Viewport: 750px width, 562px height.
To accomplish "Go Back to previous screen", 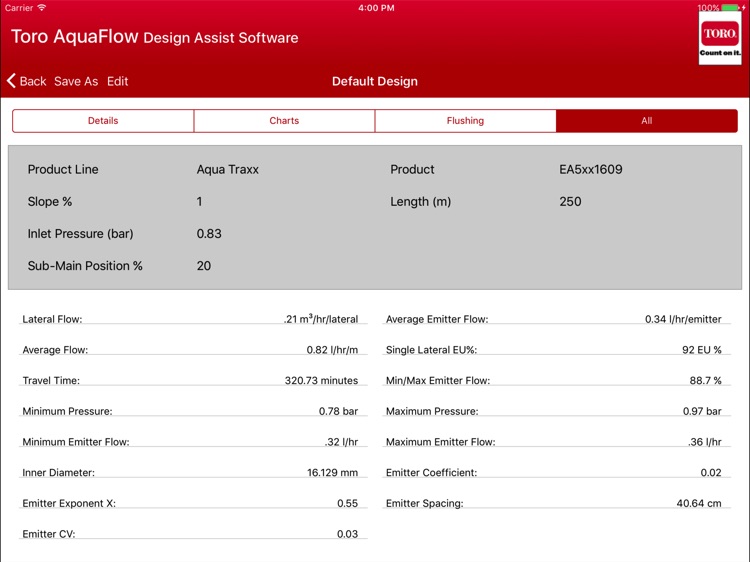I will tap(33, 81).
